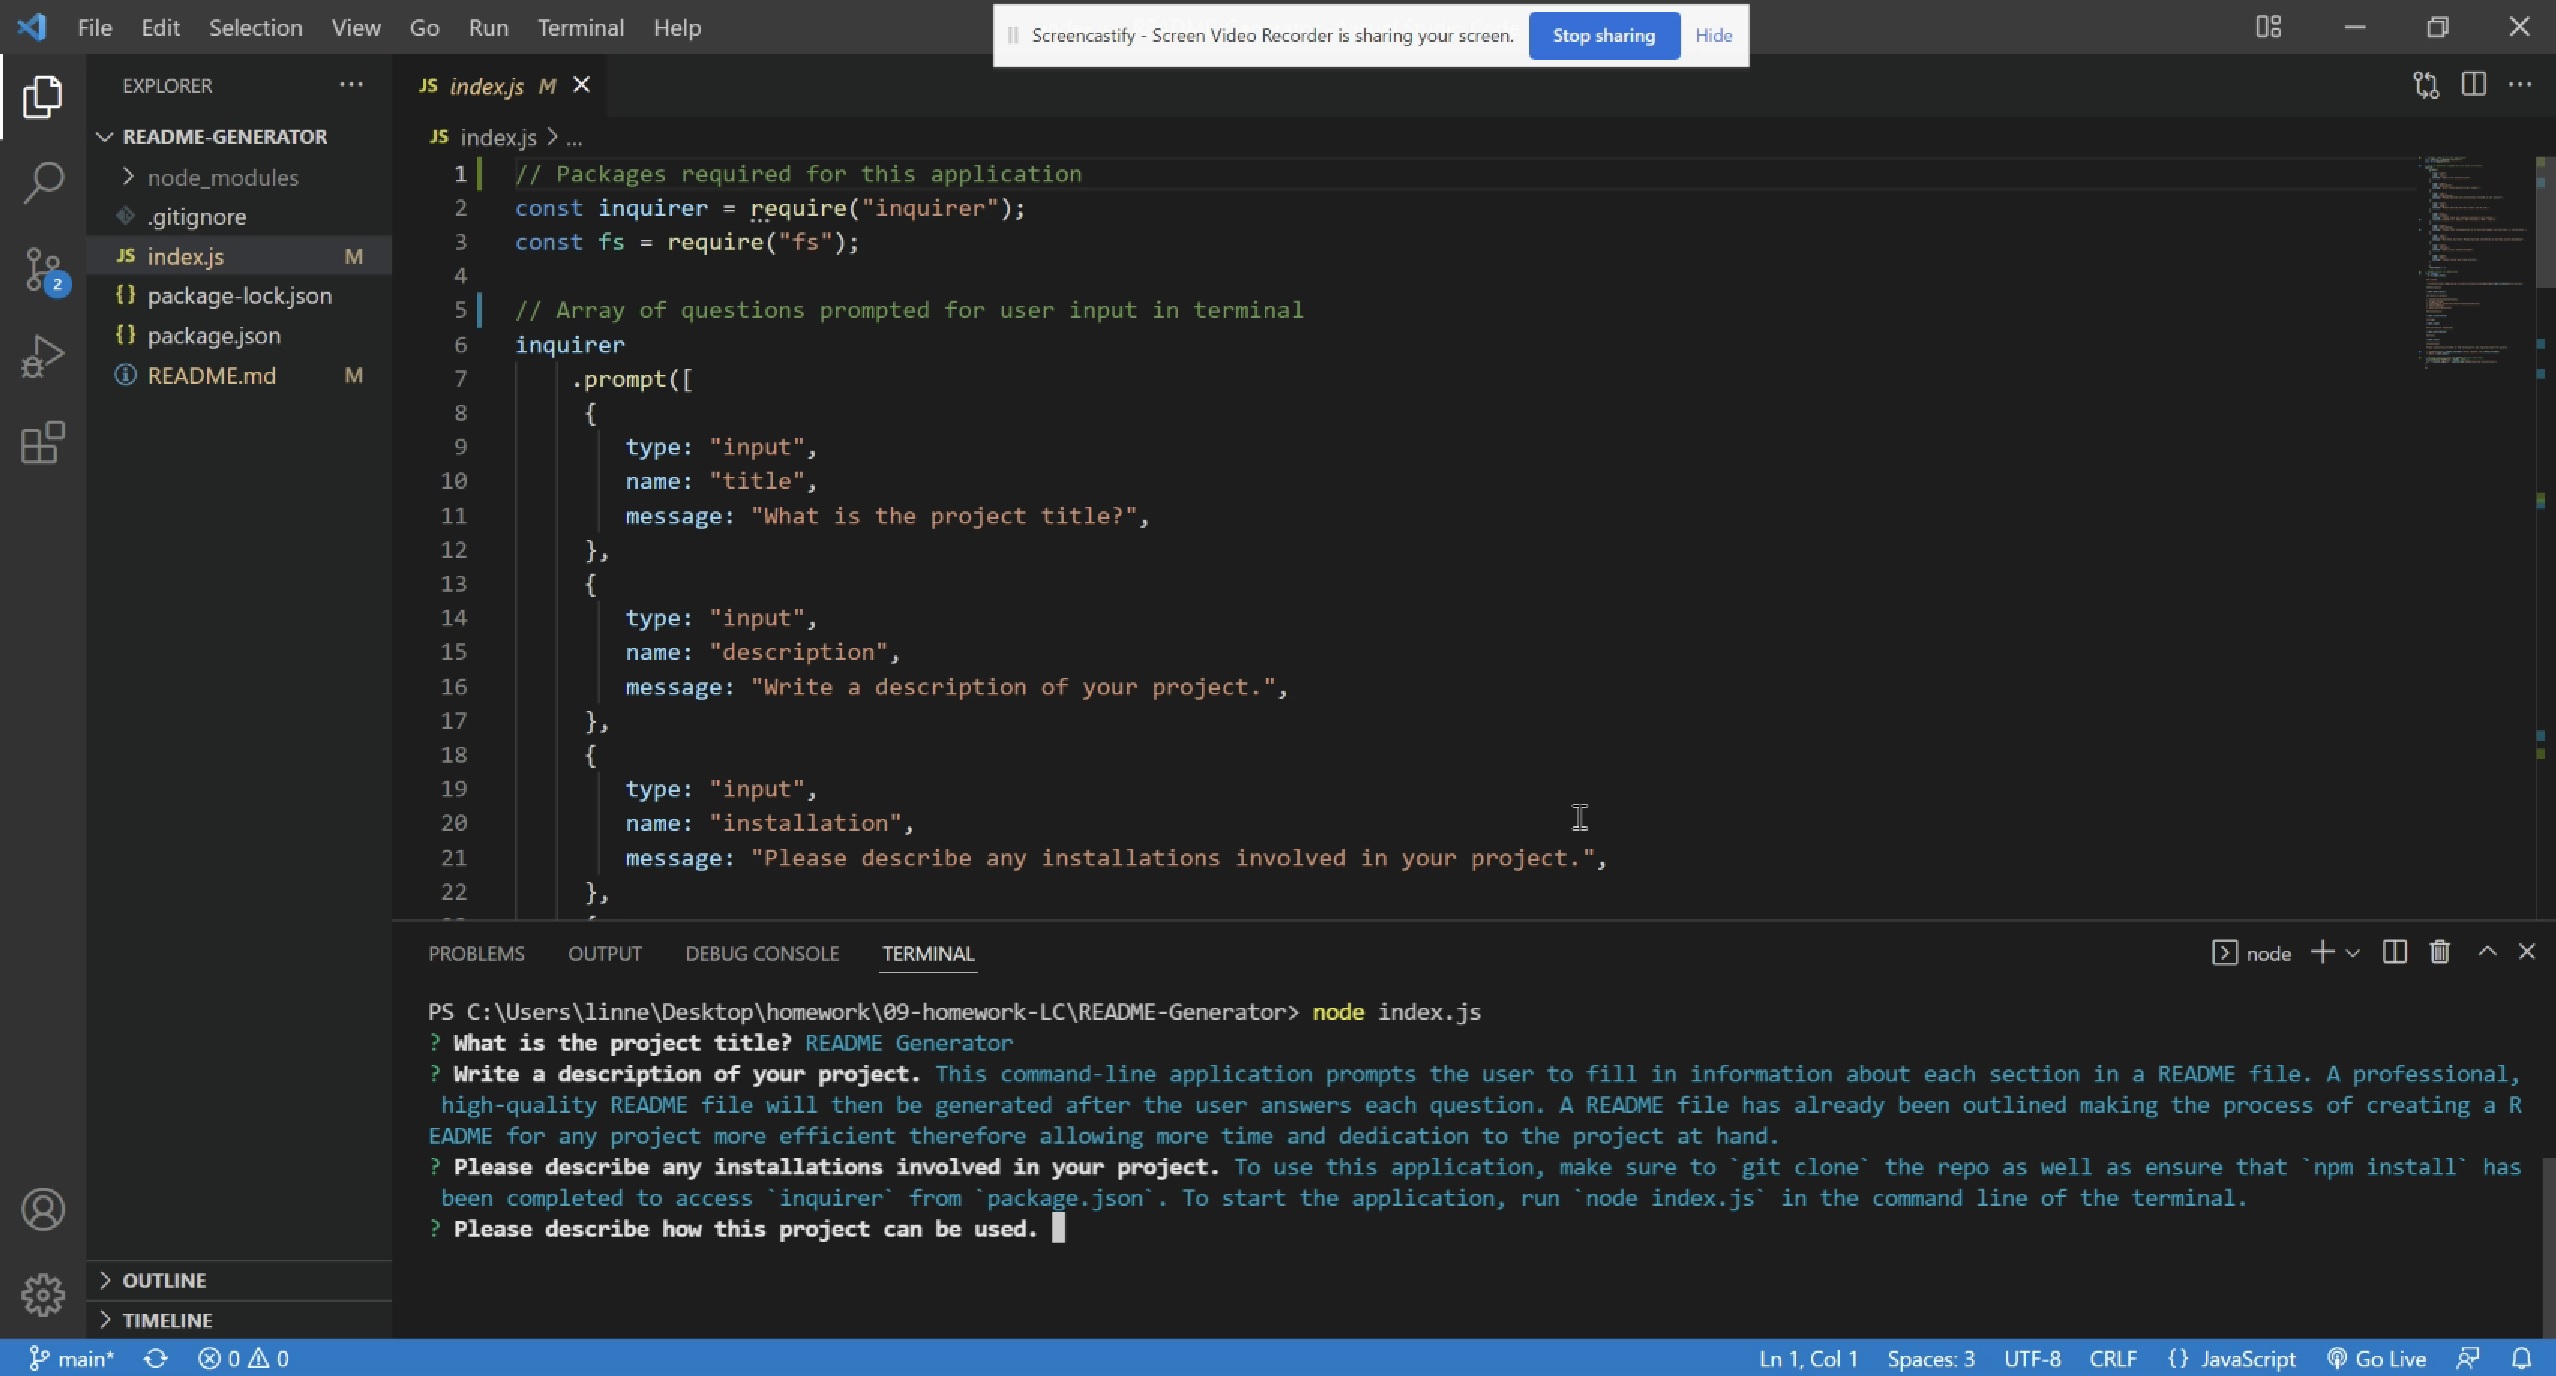Hide the Screencastify sharing notification
The height and width of the screenshot is (1376, 2556).
[x=1713, y=36]
